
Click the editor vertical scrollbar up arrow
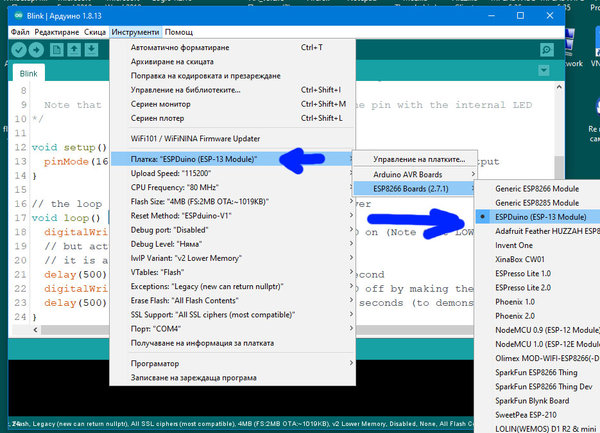click(x=559, y=87)
